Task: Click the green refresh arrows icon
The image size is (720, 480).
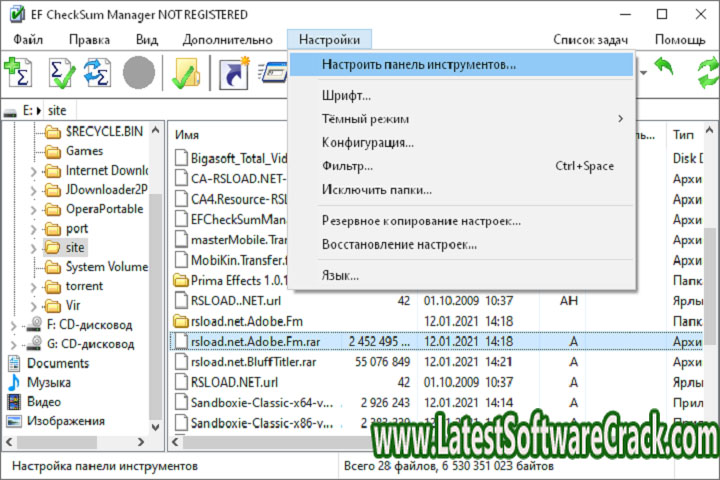Action: 708,73
